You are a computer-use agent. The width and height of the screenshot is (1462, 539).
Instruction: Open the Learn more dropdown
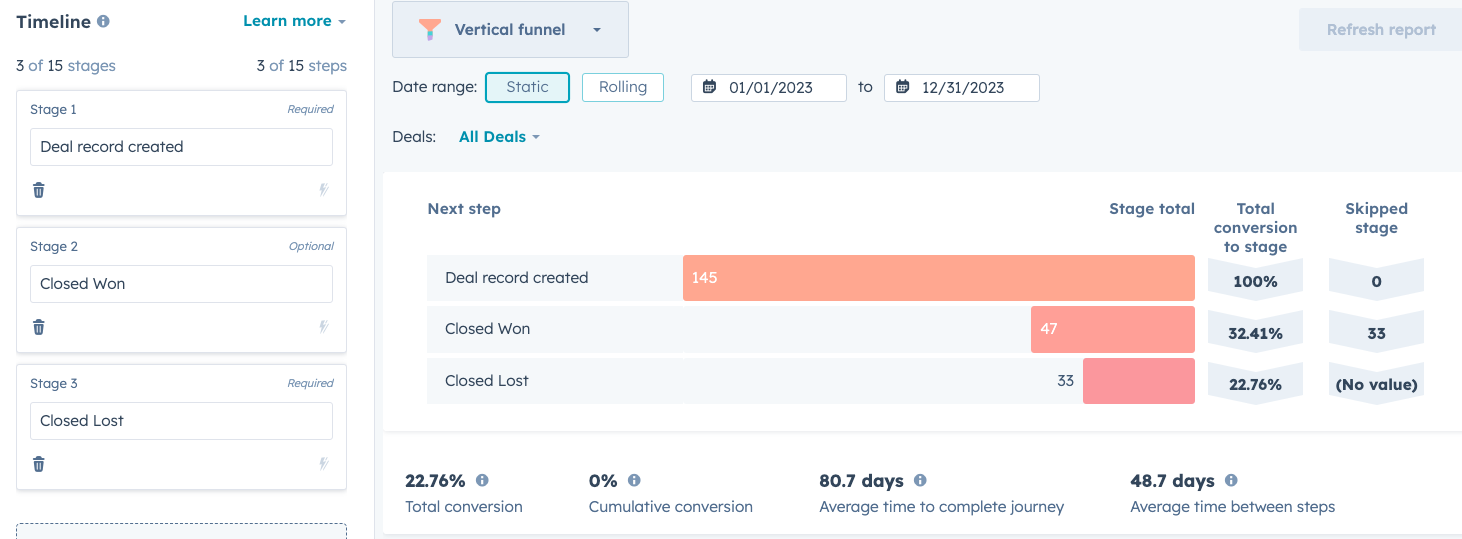pyautogui.click(x=295, y=21)
